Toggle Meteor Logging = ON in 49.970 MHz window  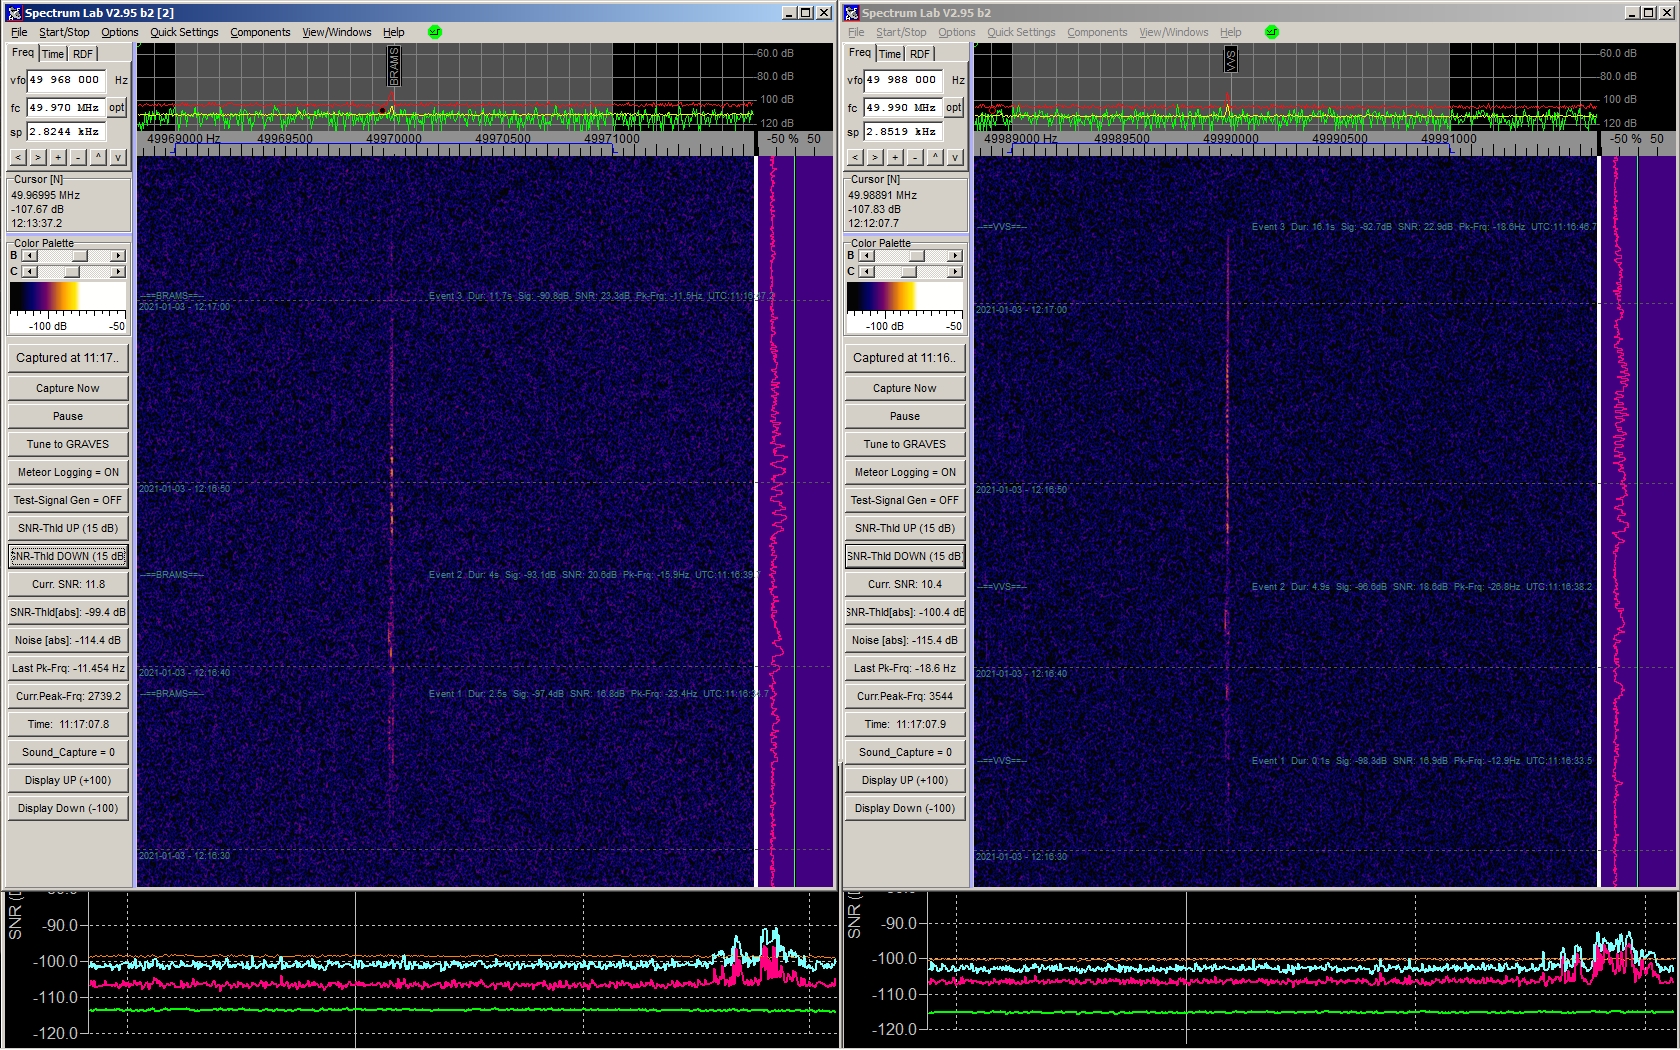pos(68,472)
